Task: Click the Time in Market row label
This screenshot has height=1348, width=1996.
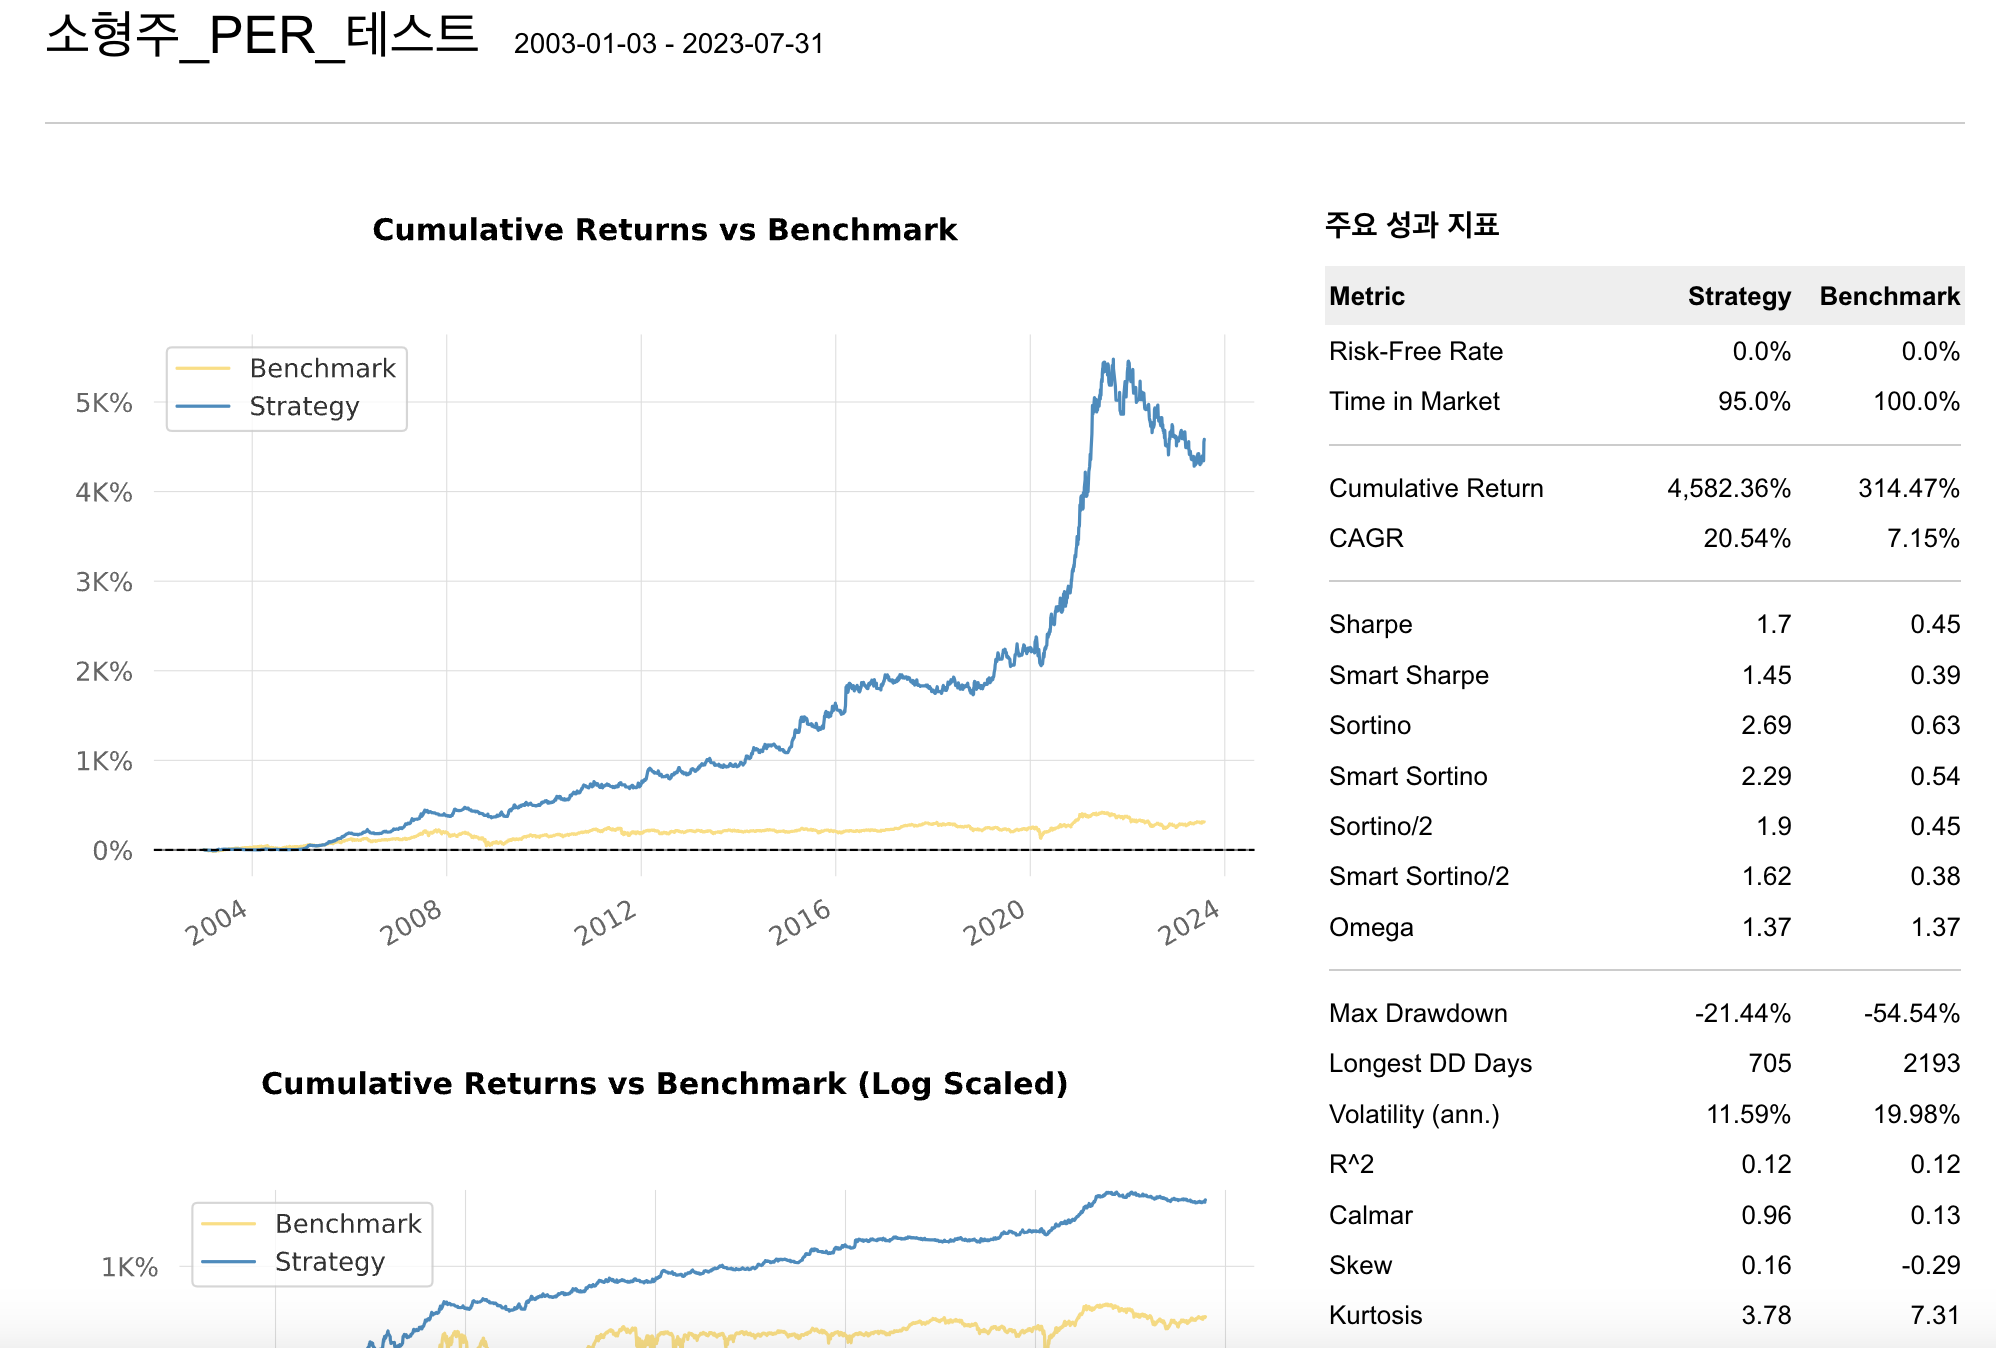Action: pos(1413,401)
